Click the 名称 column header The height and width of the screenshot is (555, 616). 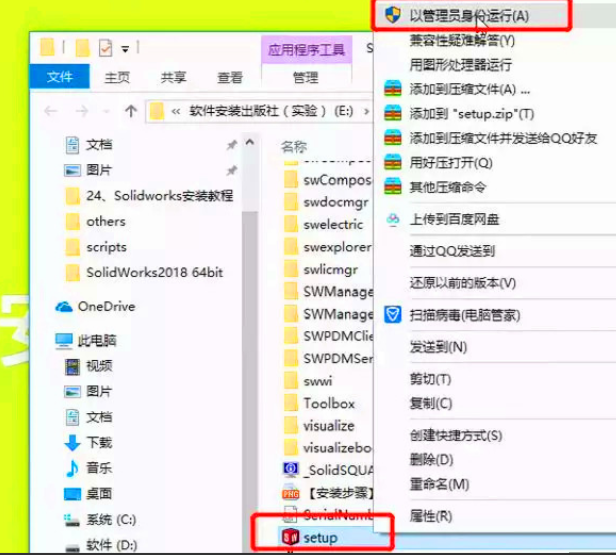tap(293, 147)
